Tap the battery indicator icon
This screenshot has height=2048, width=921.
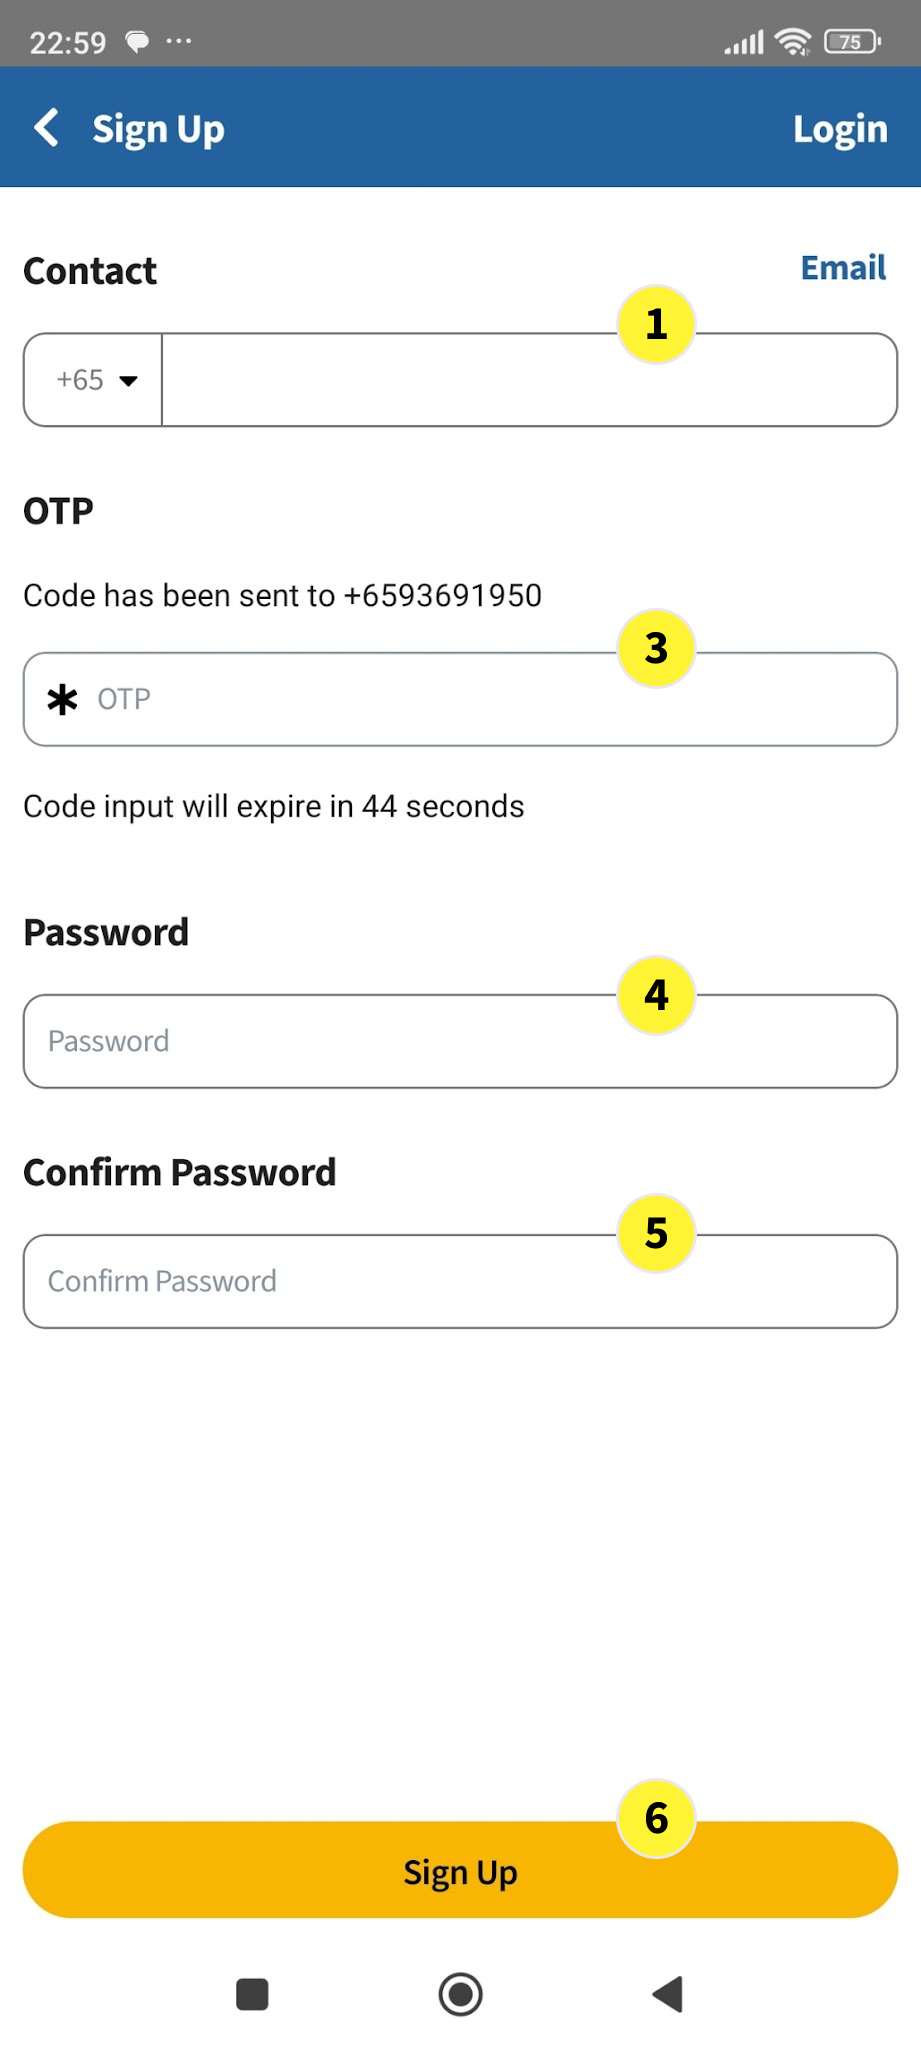[x=851, y=41]
